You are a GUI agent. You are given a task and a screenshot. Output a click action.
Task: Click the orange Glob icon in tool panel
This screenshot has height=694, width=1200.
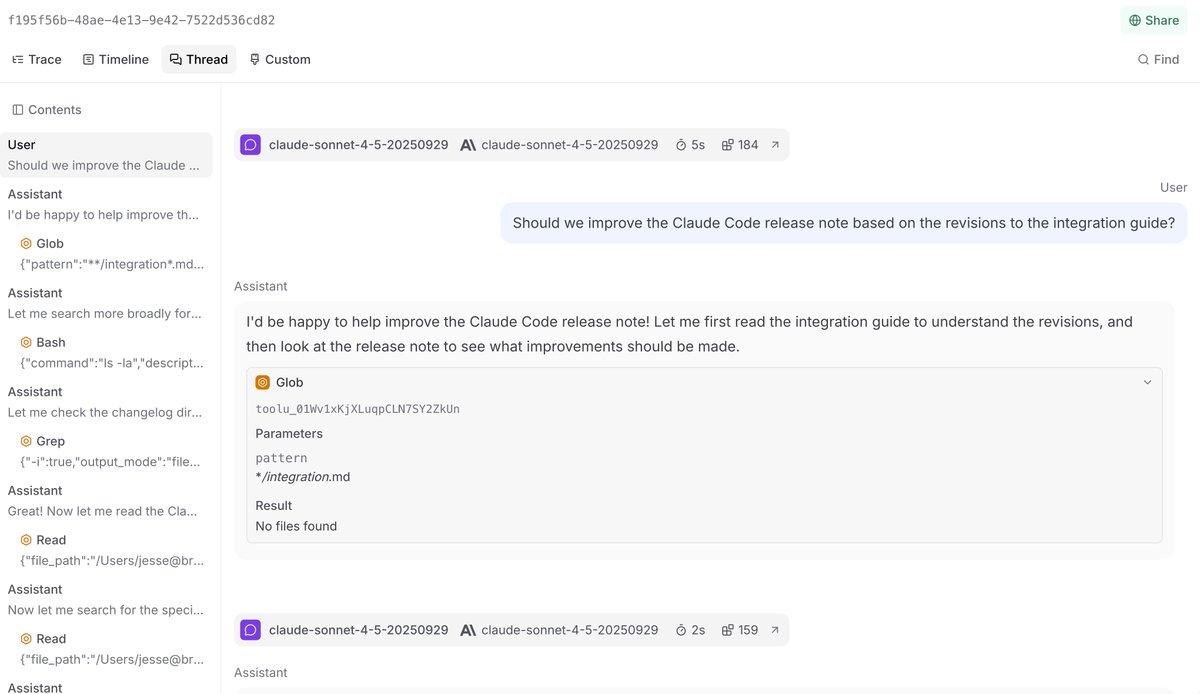point(263,383)
